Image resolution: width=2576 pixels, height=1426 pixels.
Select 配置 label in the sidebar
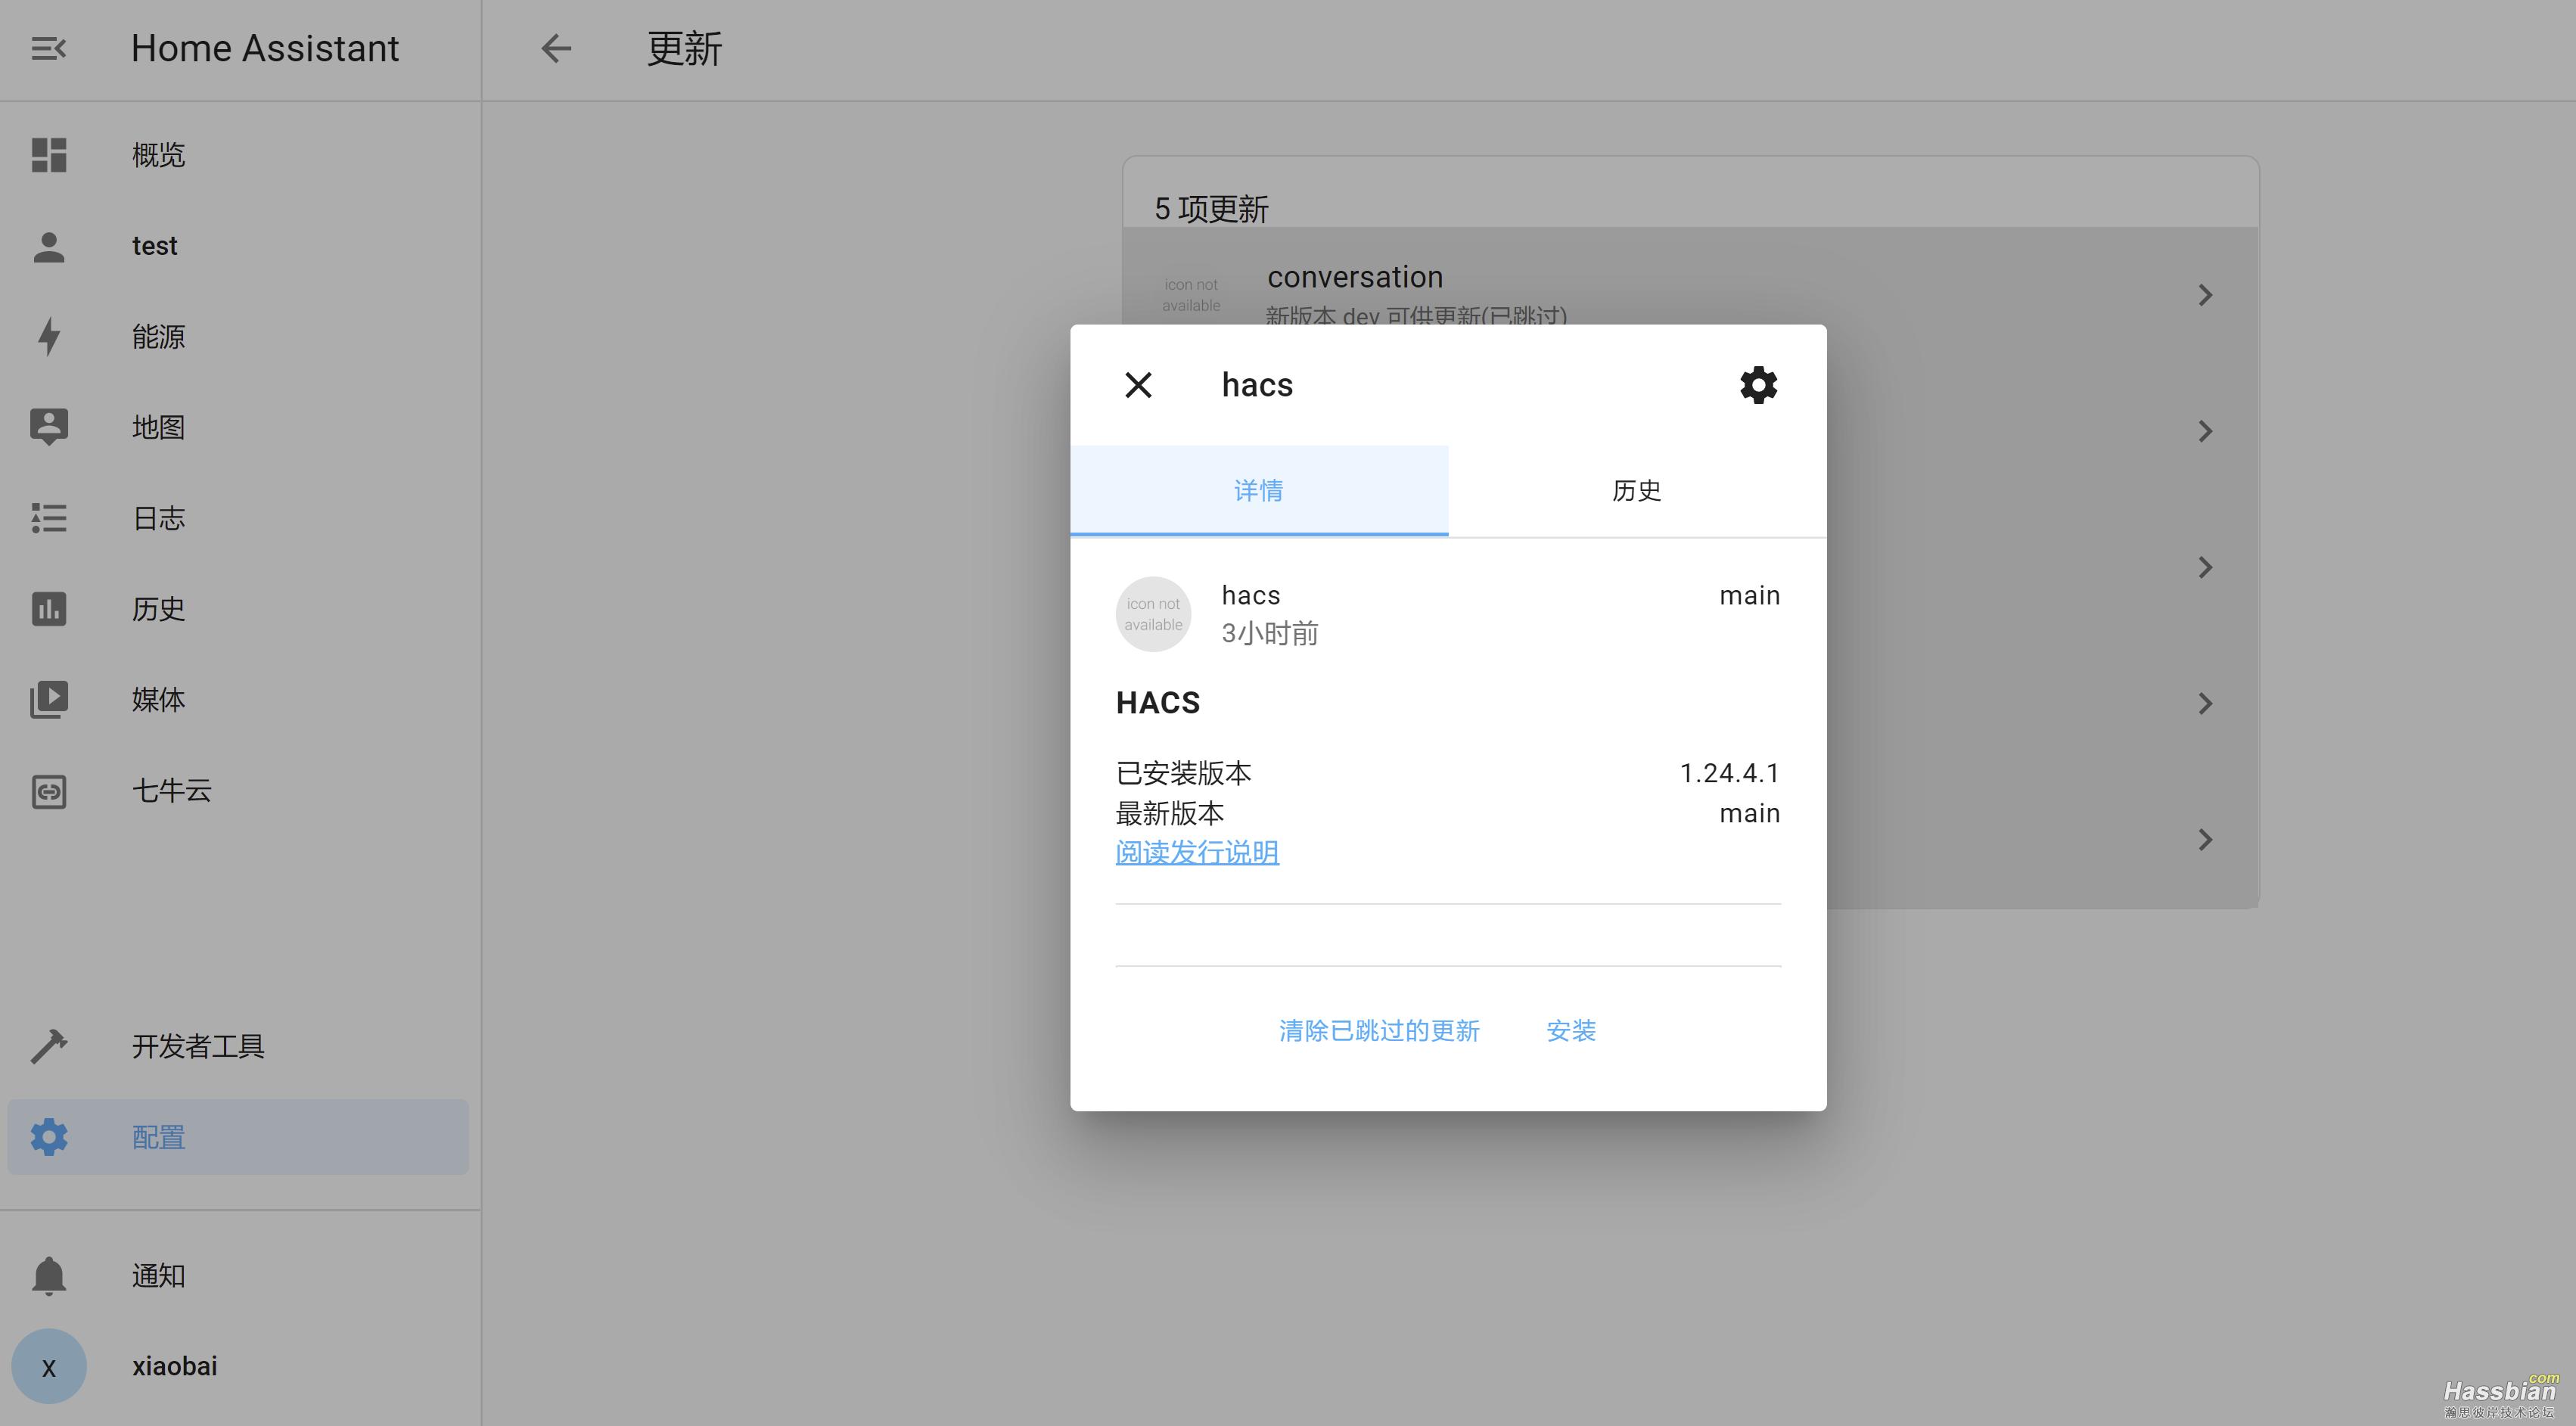(x=158, y=1137)
